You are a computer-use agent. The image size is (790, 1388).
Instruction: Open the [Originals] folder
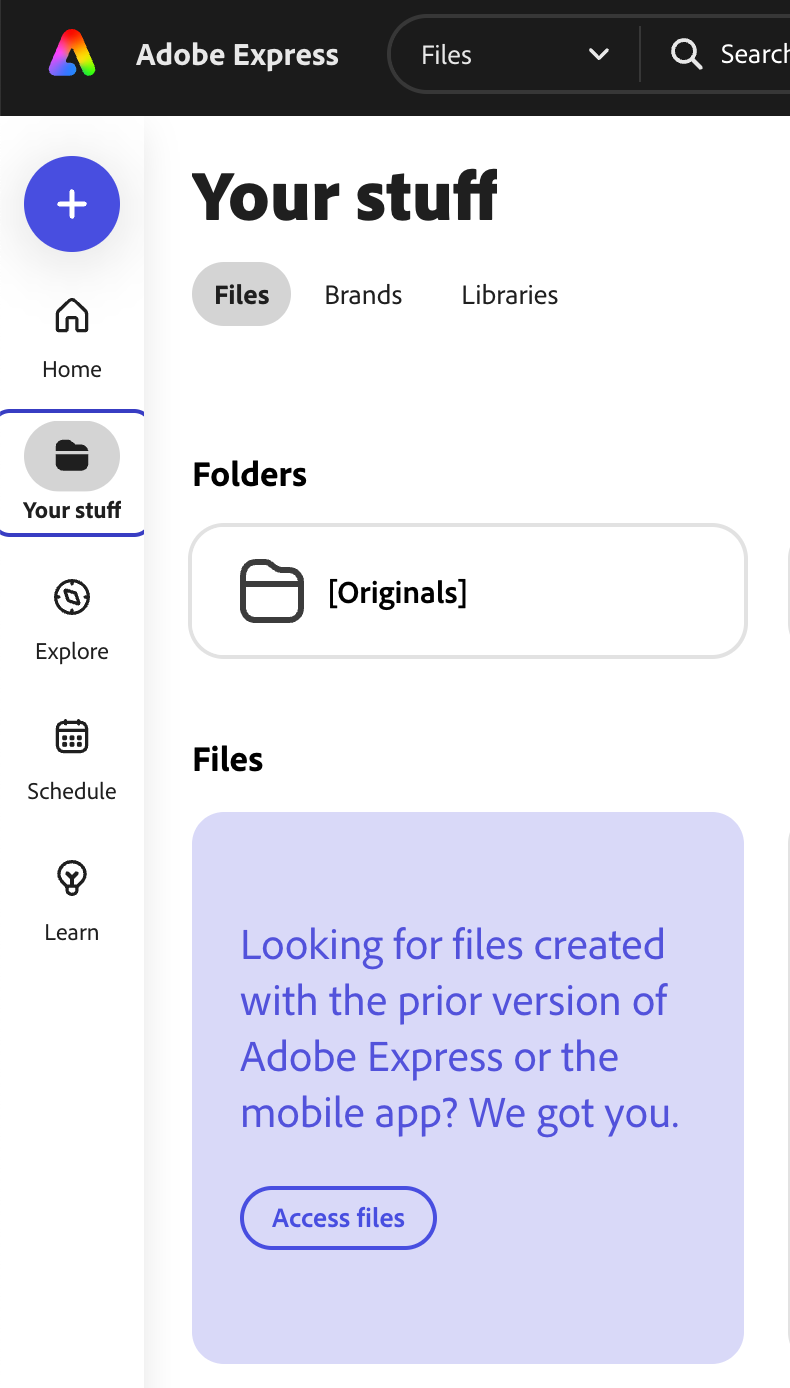pos(468,591)
